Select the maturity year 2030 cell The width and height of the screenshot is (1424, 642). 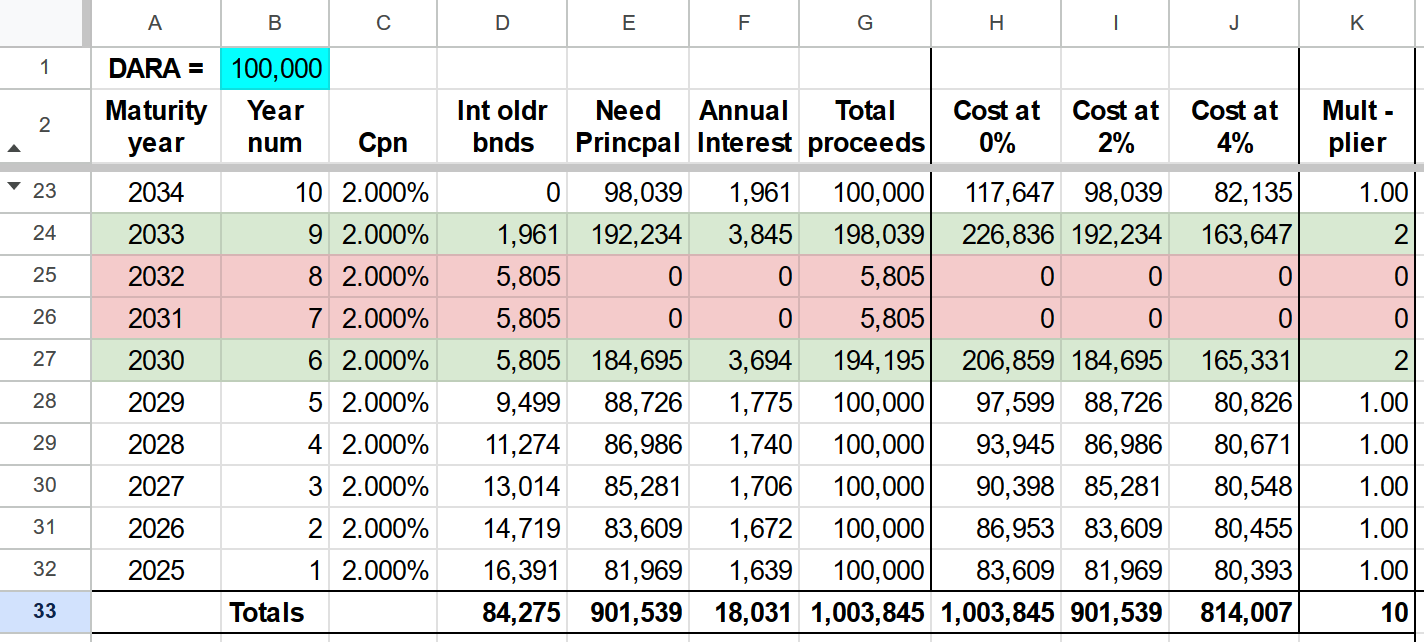pos(155,360)
